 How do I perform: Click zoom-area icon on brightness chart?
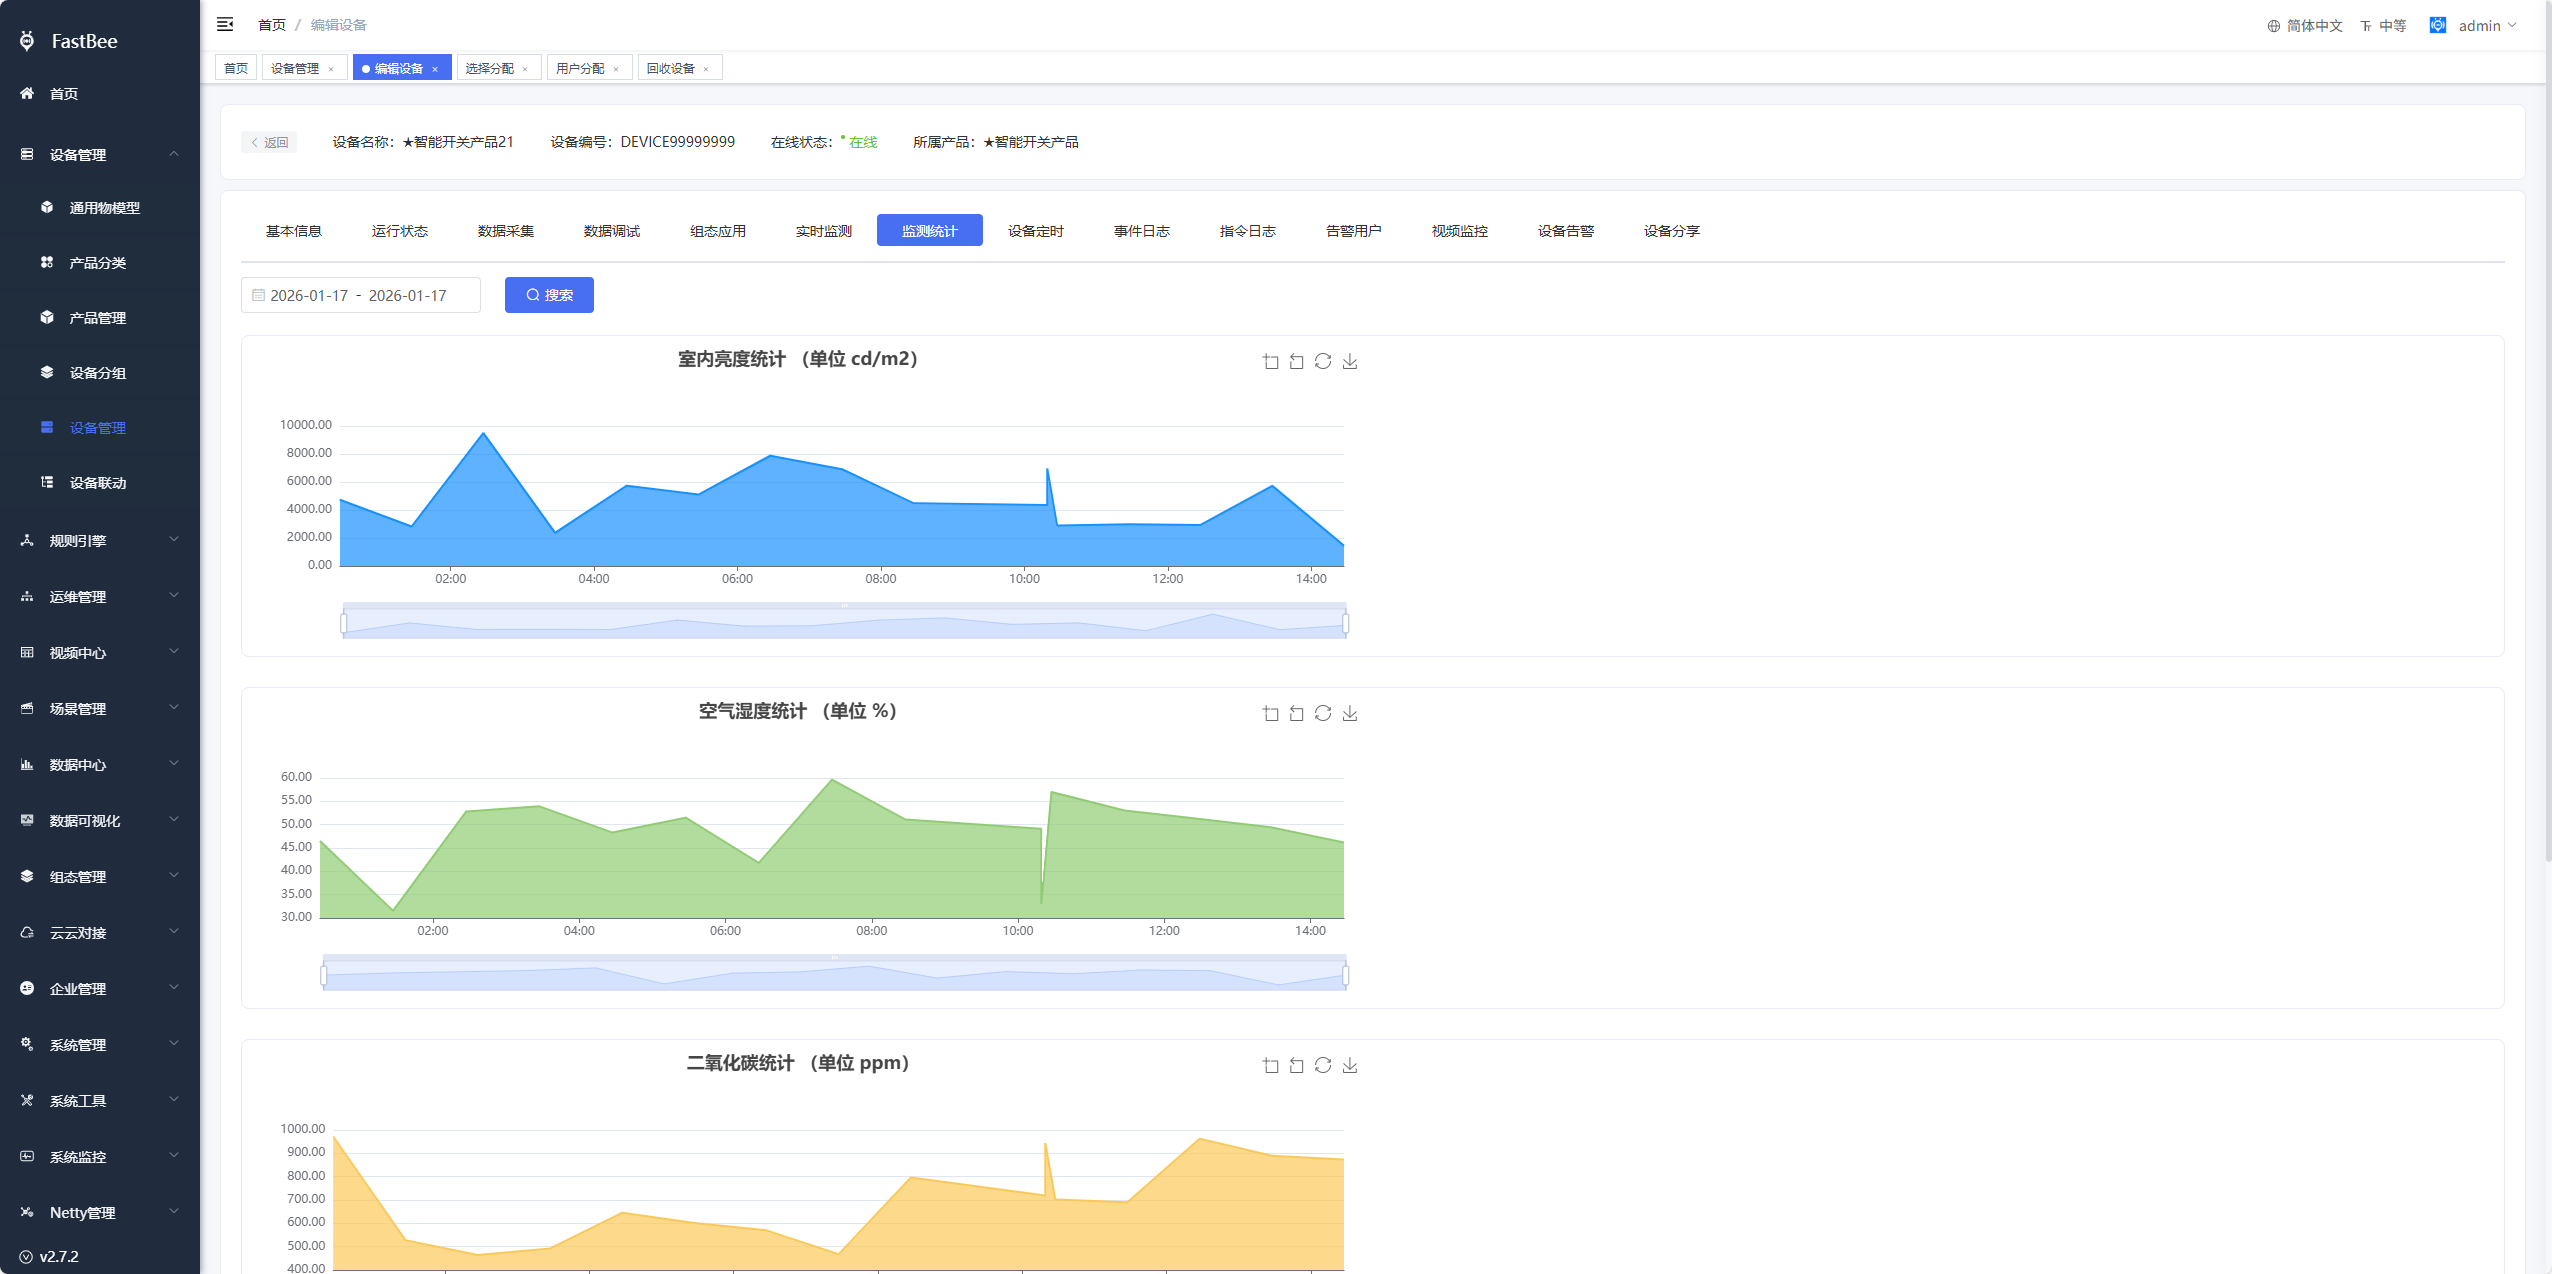pos(1270,361)
